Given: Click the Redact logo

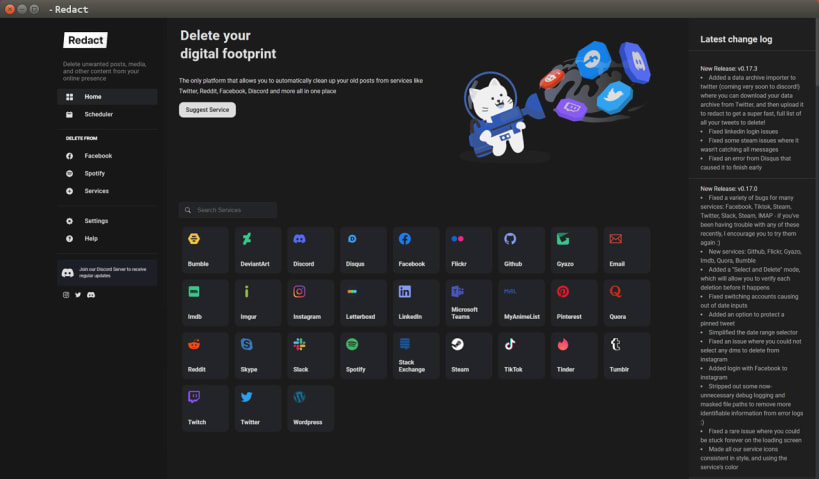Looking at the screenshot, I should tap(86, 40).
